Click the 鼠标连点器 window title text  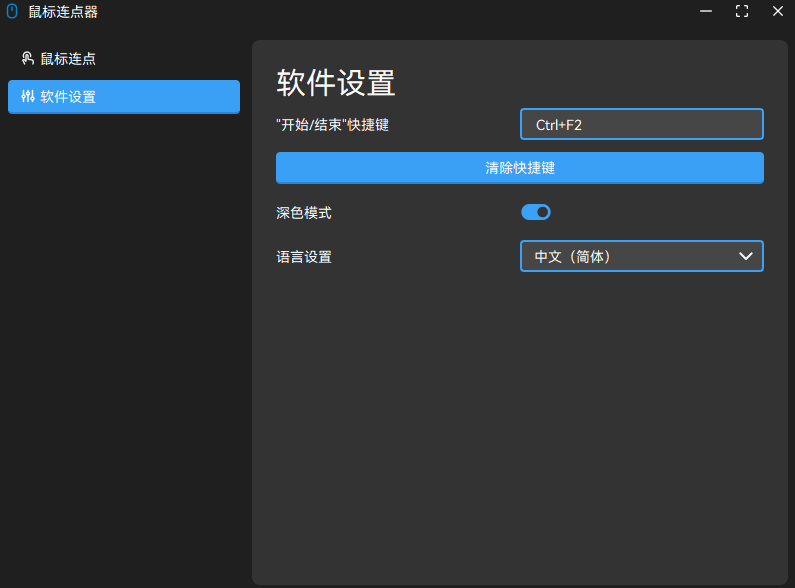pos(63,12)
